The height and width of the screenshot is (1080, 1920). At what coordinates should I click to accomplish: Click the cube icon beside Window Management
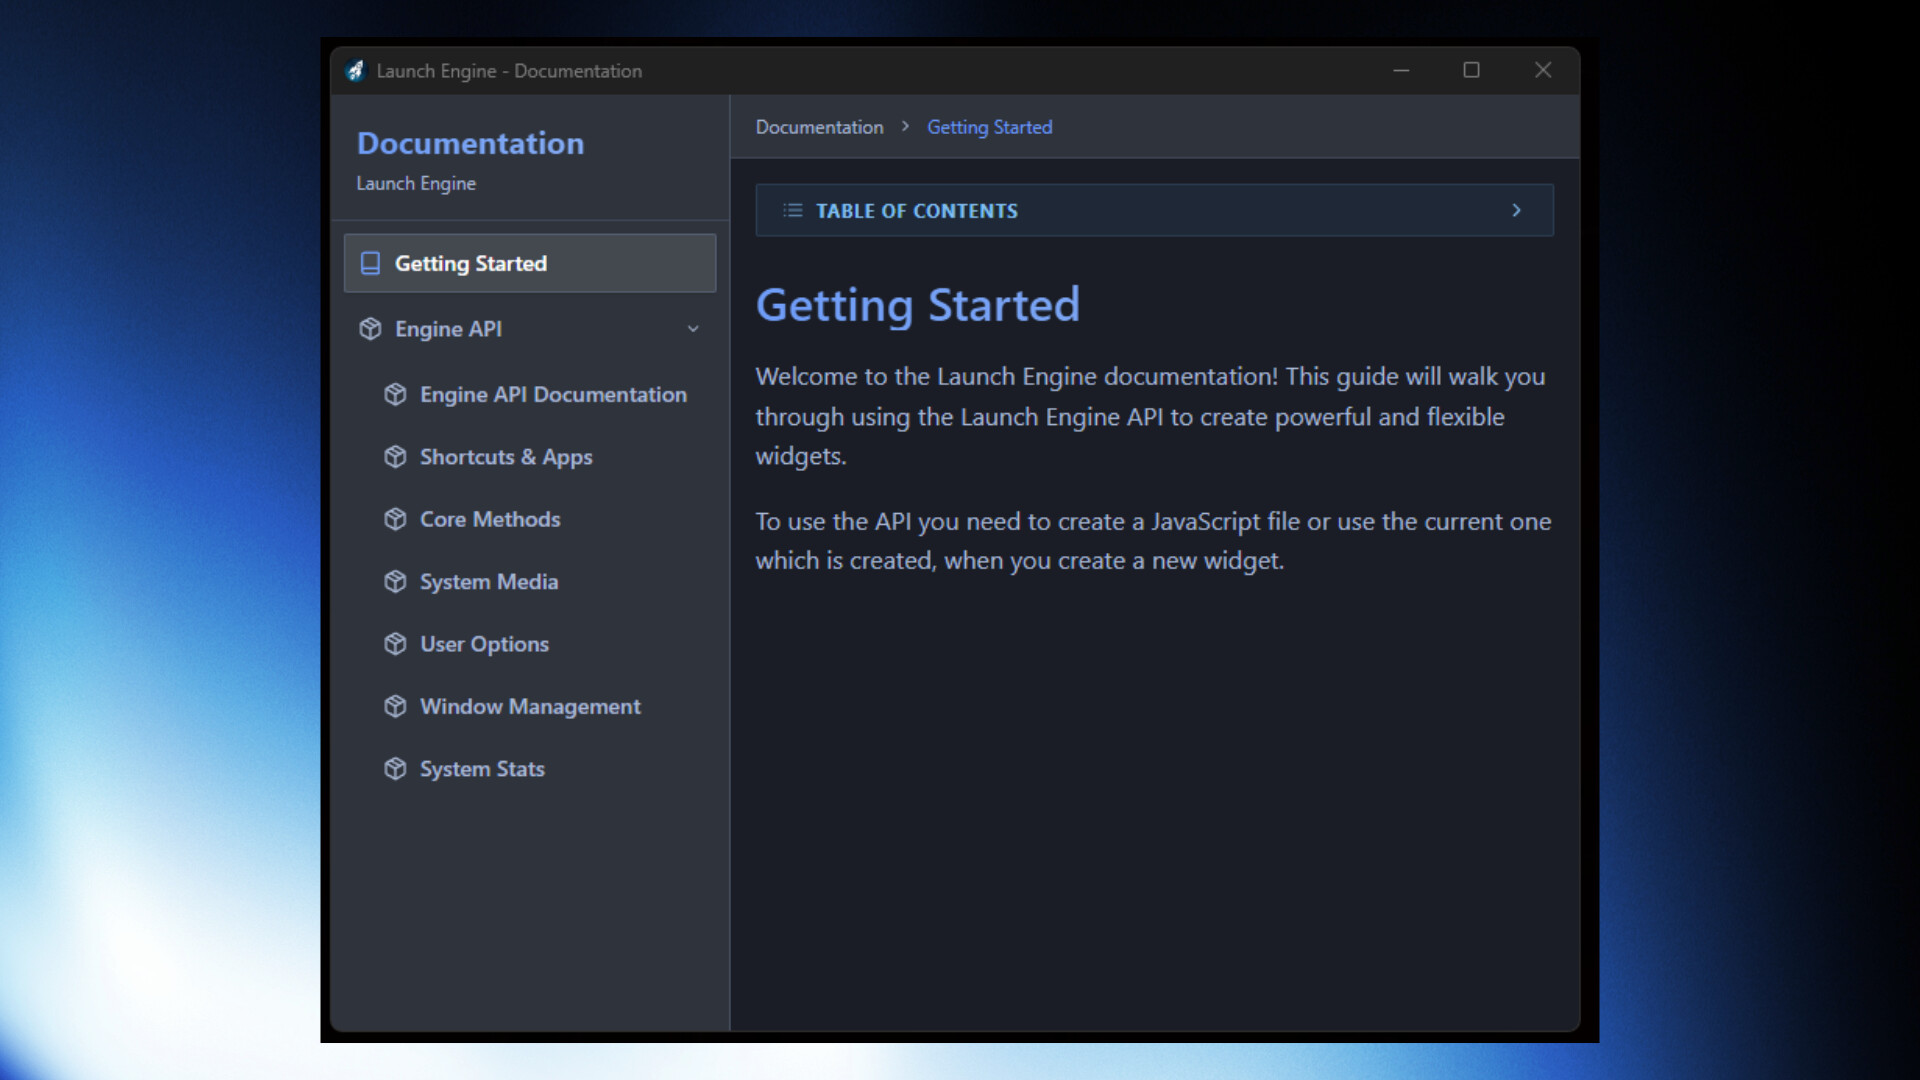click(395, 706)
